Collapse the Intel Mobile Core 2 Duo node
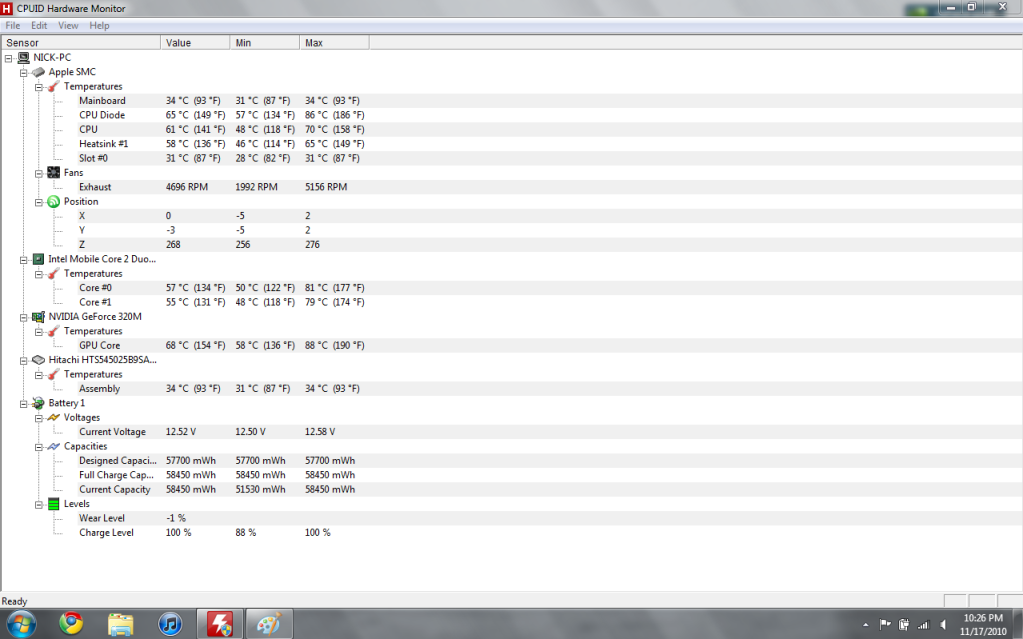 point(23,260)
